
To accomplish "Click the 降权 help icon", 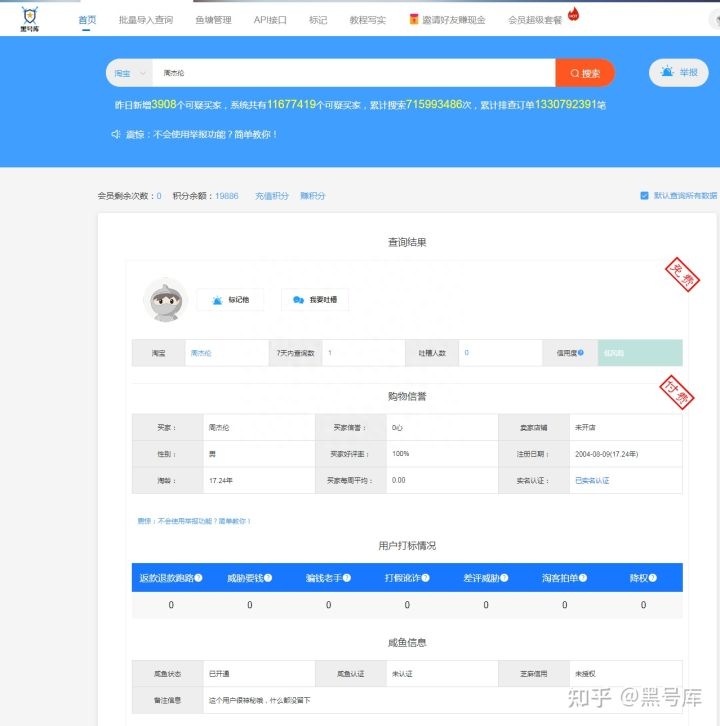I will (652, 578).
